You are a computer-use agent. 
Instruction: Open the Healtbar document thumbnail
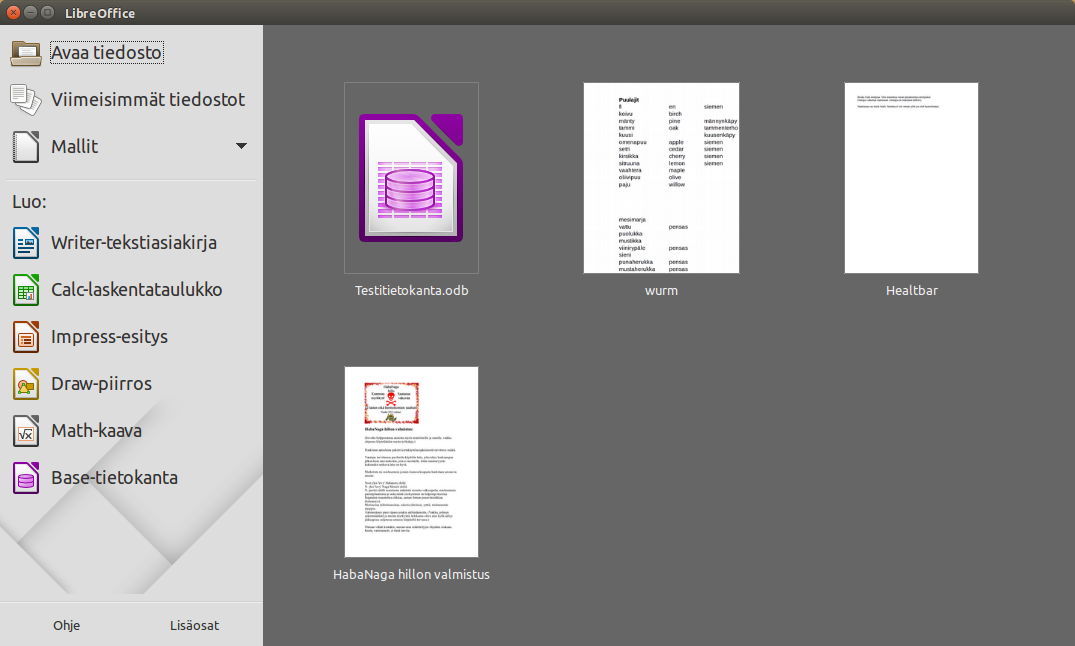pyautogui.click(x=911, y=178)
